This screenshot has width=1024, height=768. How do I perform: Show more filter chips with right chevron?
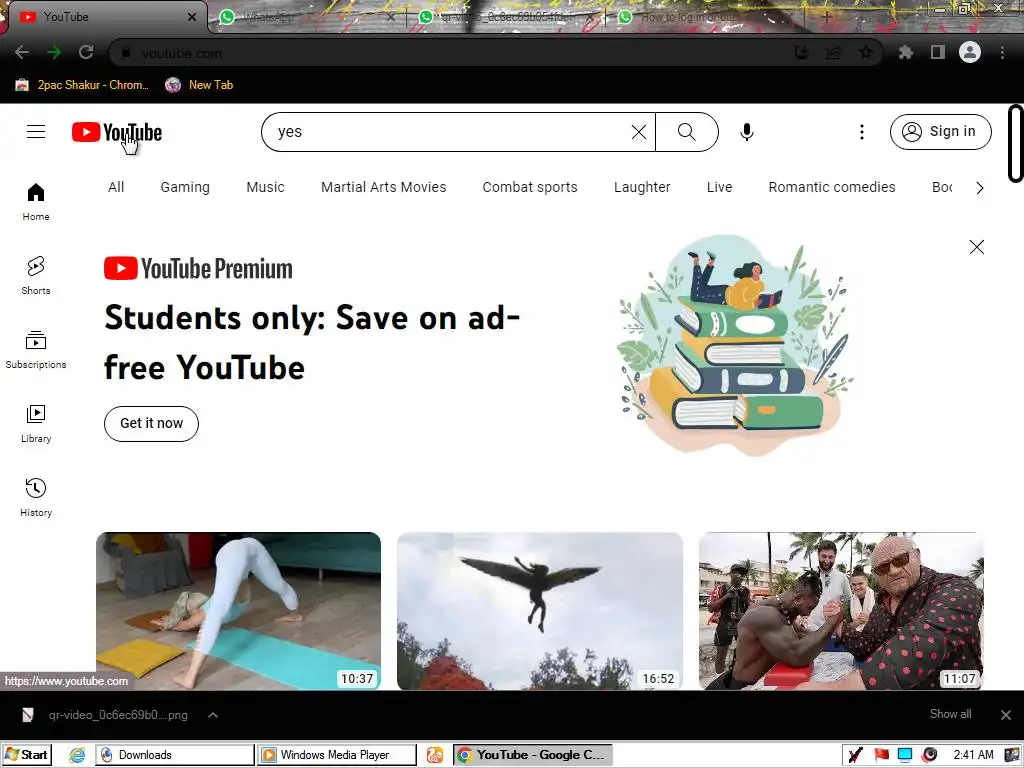point(979,188)
